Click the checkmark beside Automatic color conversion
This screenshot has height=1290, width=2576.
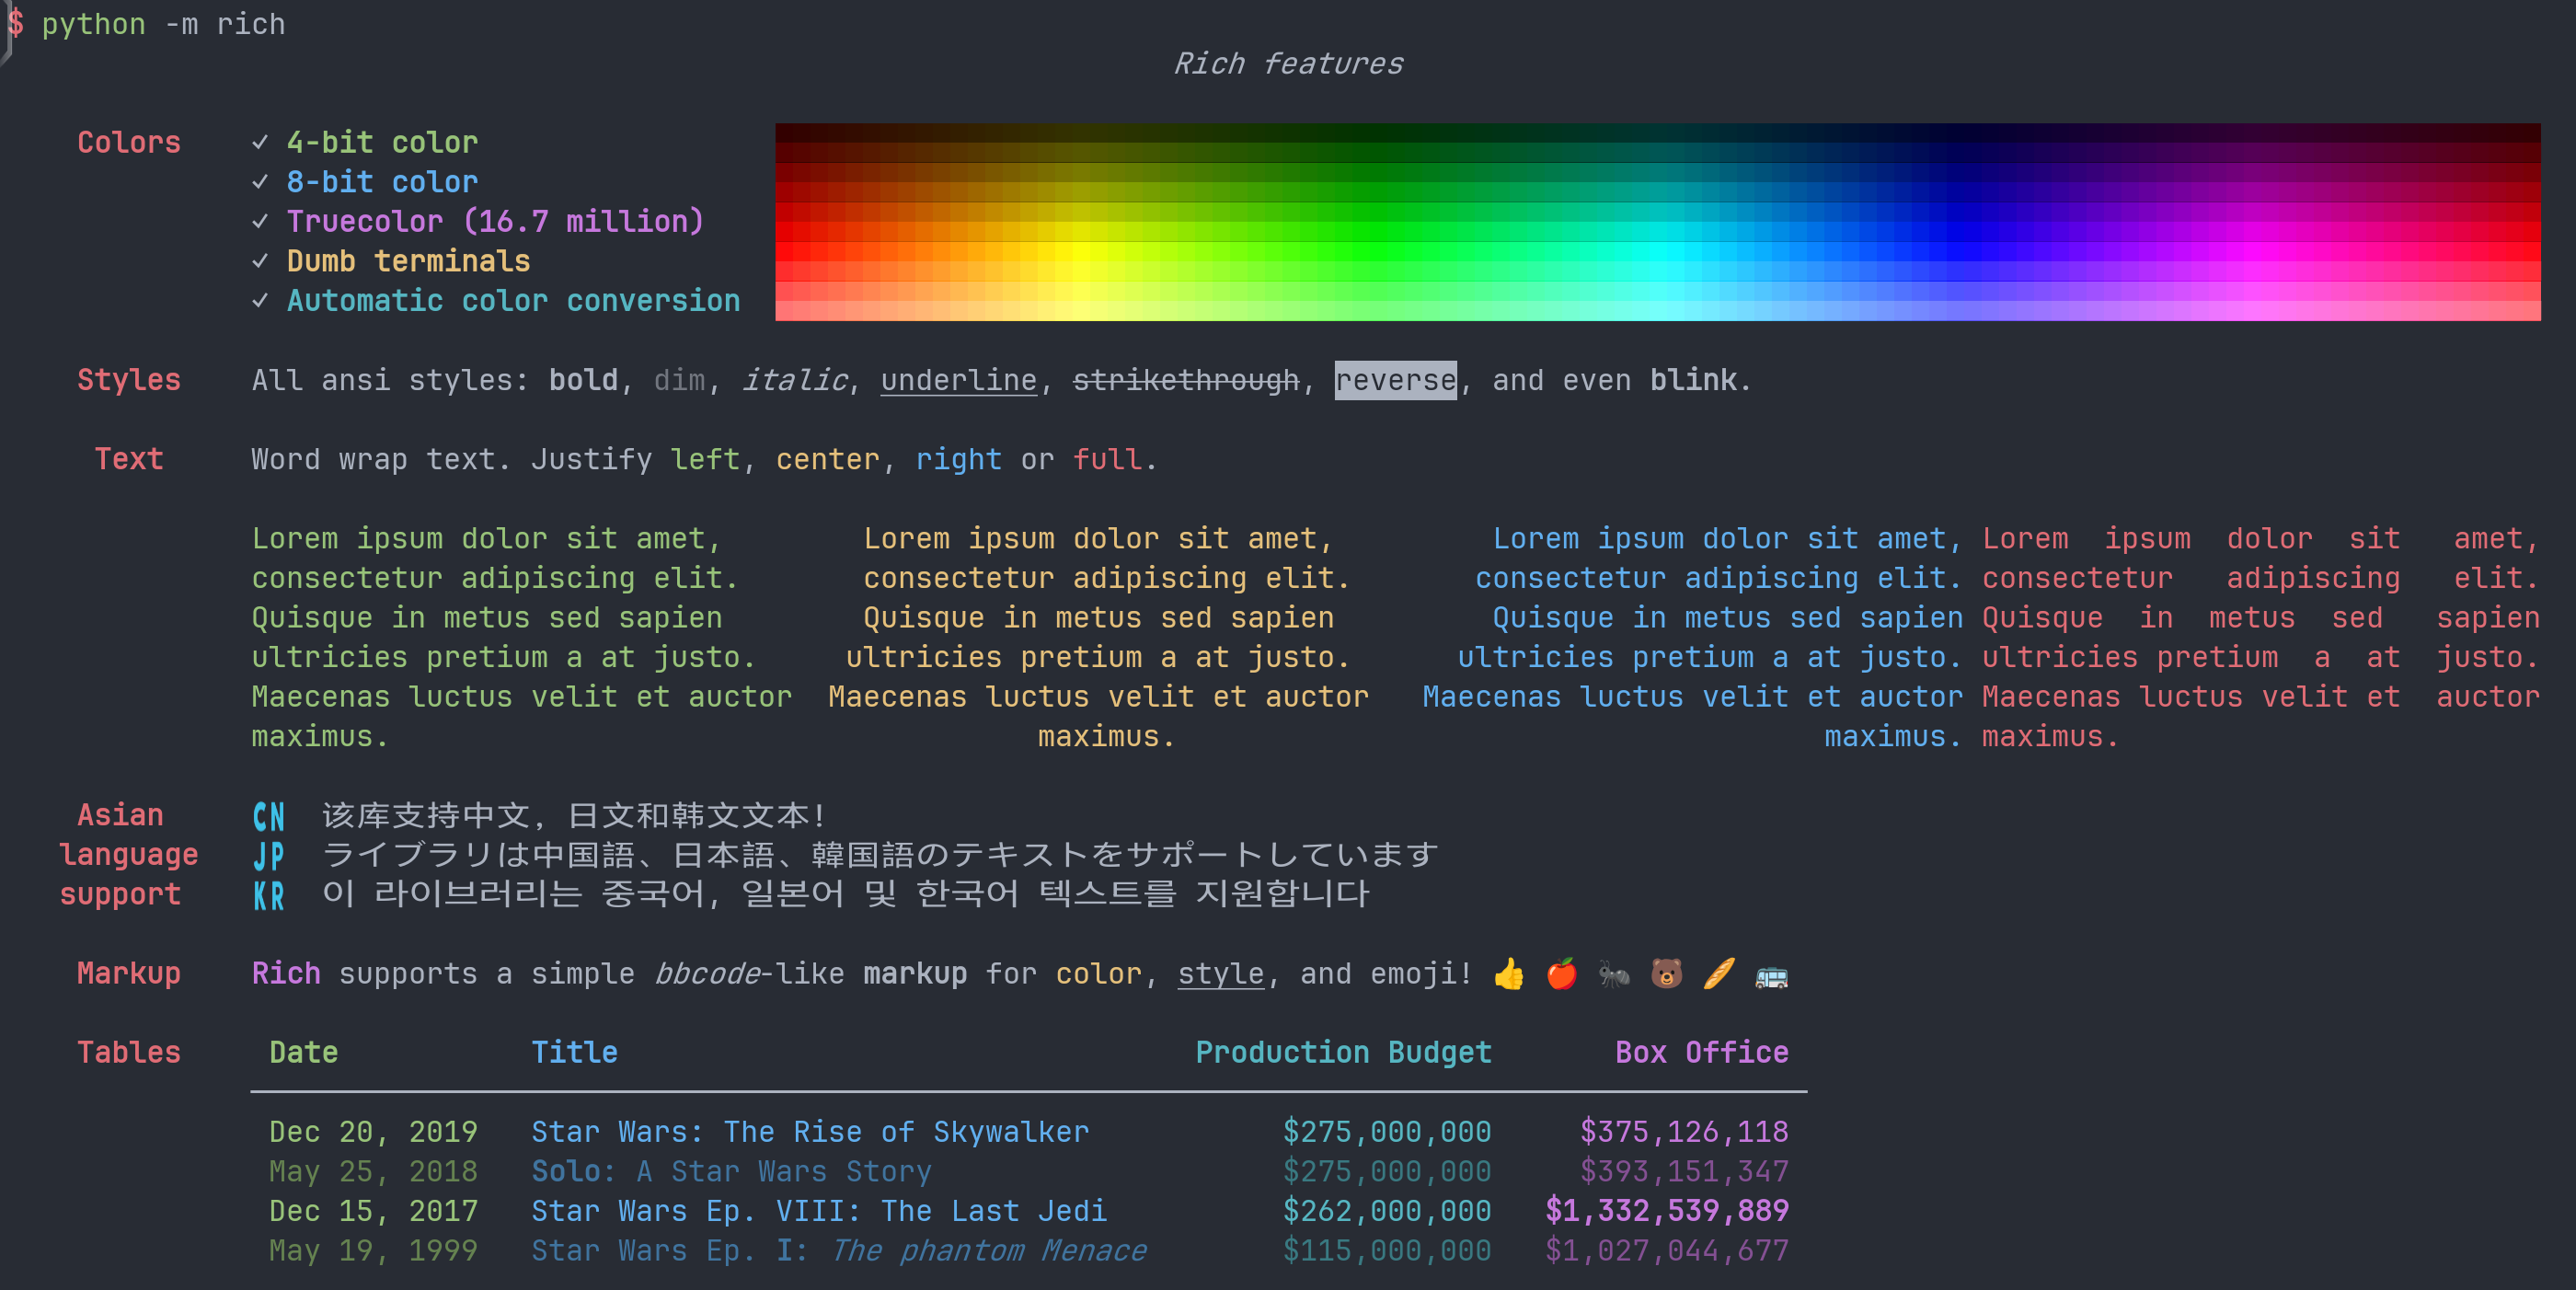tap(260, 300)
